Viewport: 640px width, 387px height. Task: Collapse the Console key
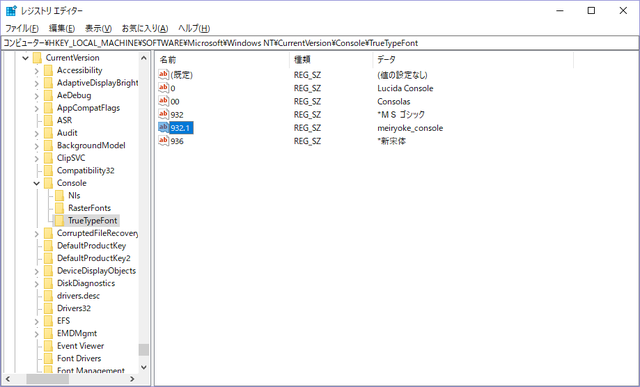36,183
